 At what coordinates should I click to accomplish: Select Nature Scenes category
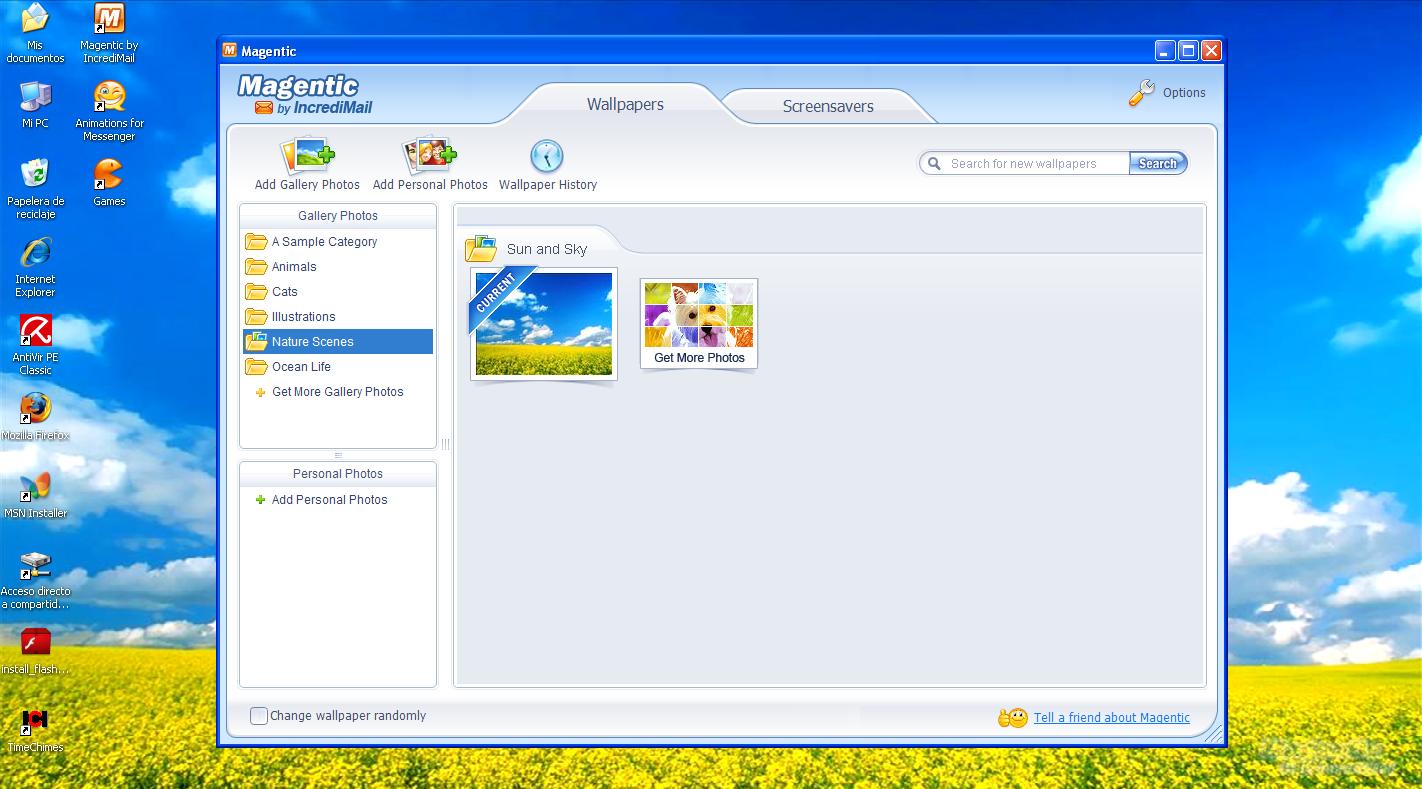click(x=338, y=341)
